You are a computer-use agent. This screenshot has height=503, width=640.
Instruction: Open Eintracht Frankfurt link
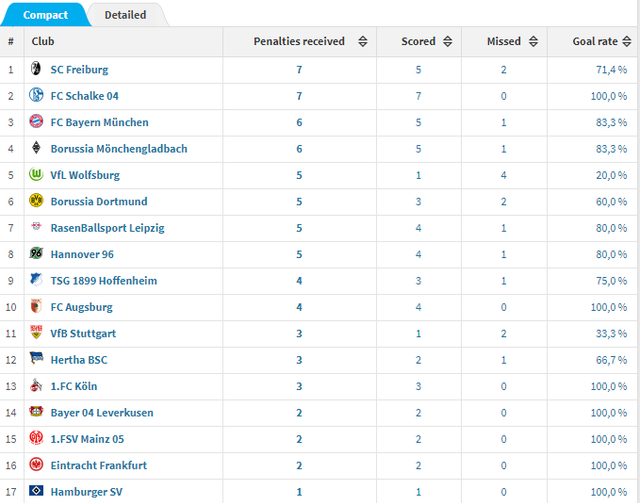98,465
